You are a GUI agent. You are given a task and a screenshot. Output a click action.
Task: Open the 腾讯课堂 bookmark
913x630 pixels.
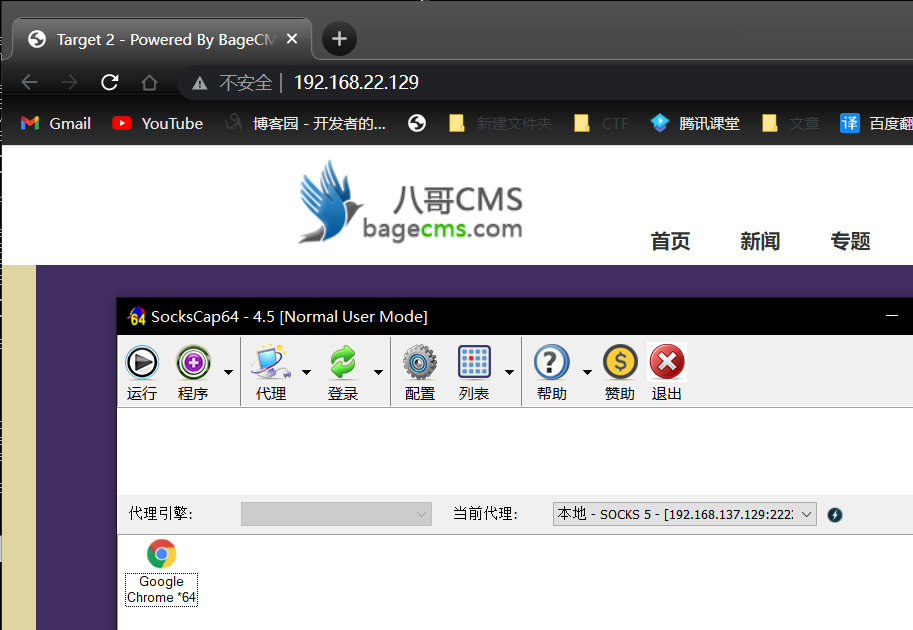695,123
